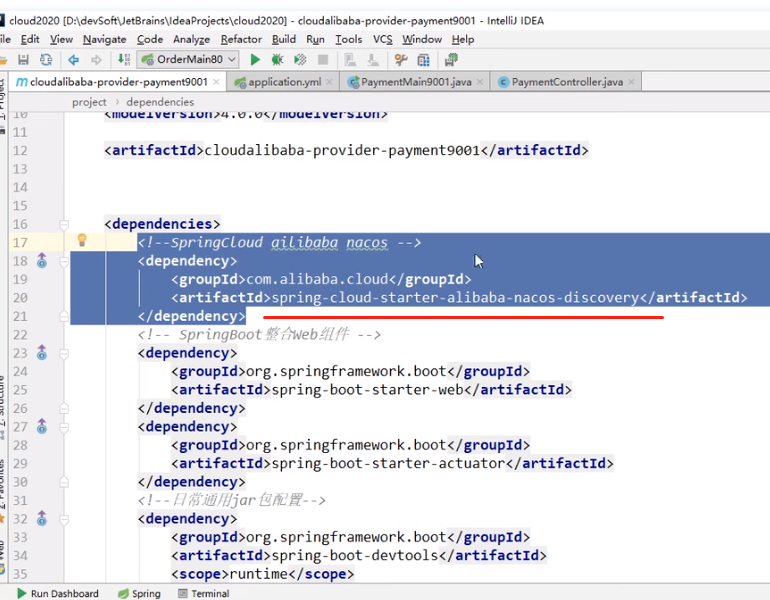Close the PaymentMain9001.java tab
Viewport: 770px width, 600px height.
pos(480,82)
